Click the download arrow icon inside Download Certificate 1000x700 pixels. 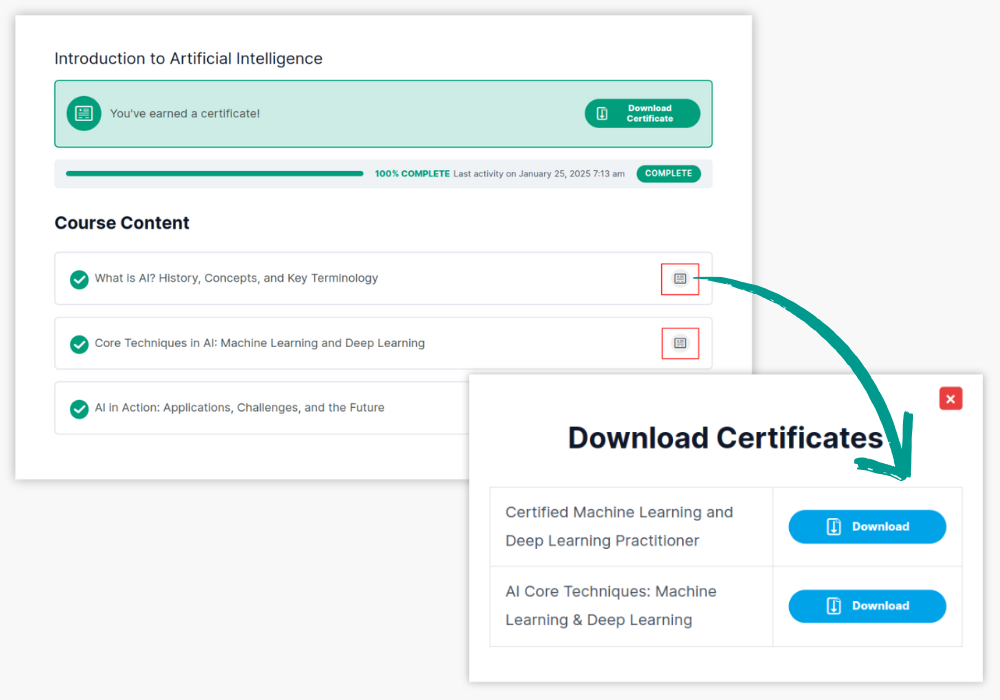coord(602,114)
